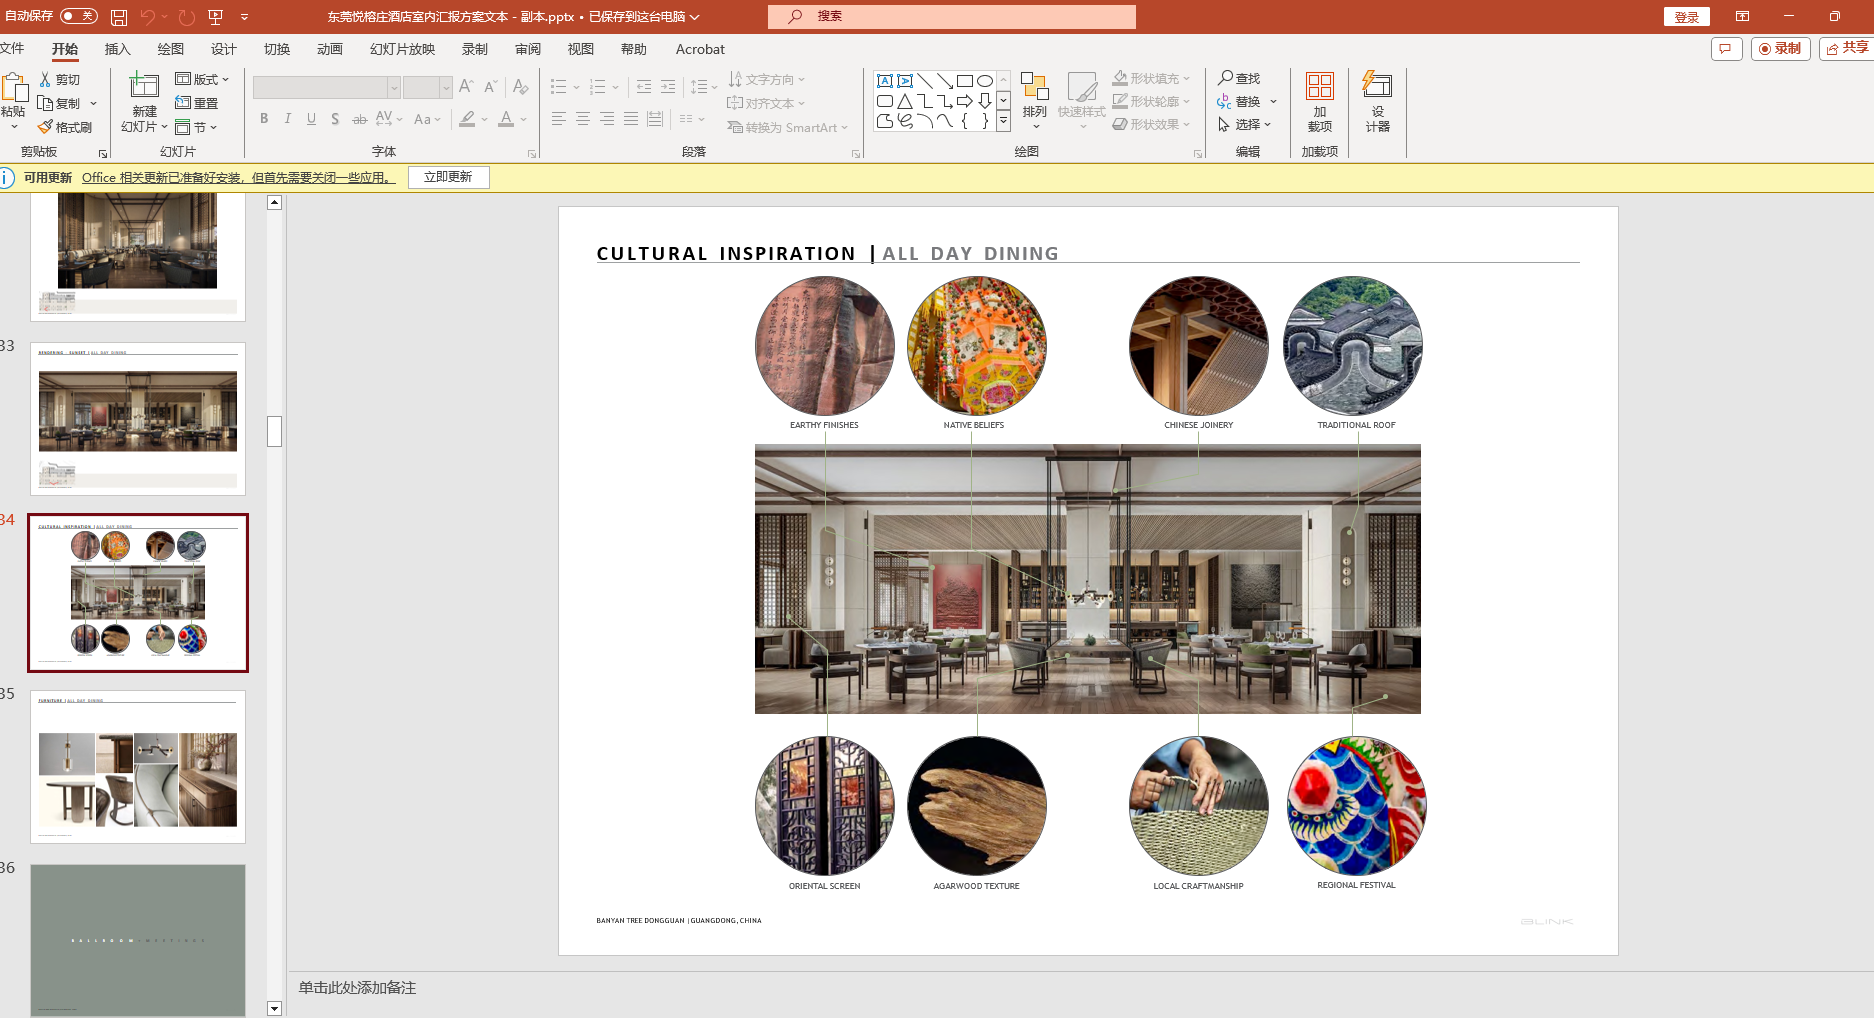Select the oval shape in gallery

pyautogui.click(x=985, y=81)
